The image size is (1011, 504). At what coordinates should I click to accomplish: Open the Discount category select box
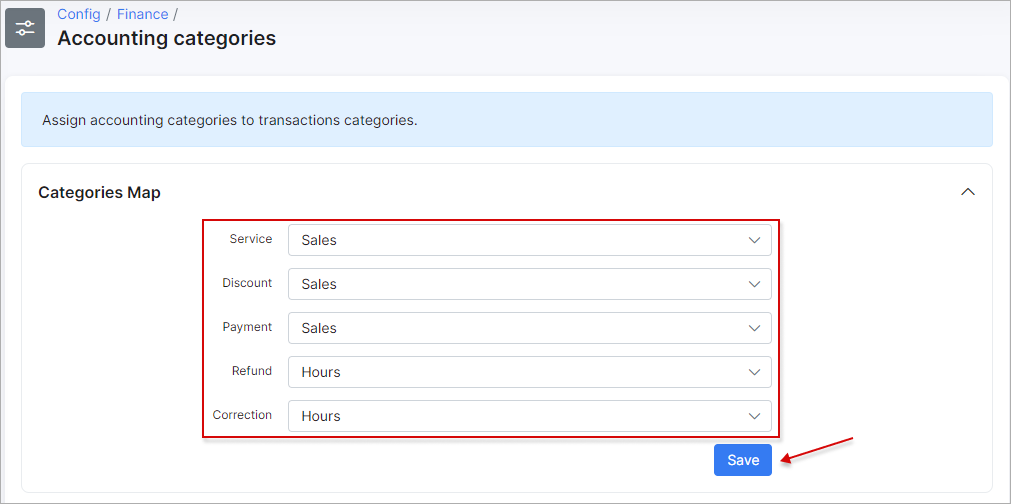(529, 284)
